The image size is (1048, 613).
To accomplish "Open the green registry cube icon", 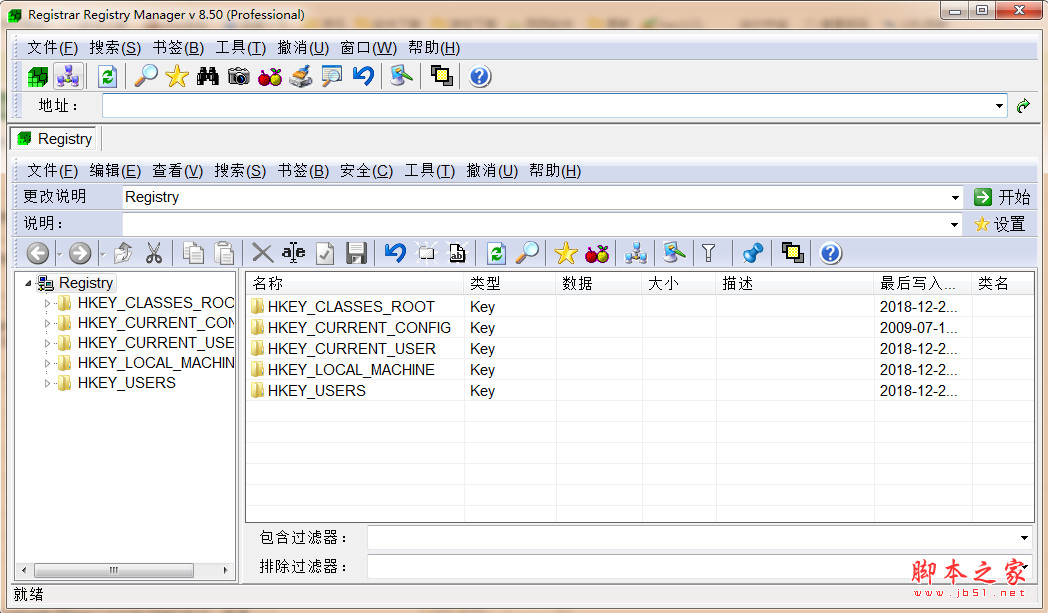I will pyautogui.click(x=38, y=76).
